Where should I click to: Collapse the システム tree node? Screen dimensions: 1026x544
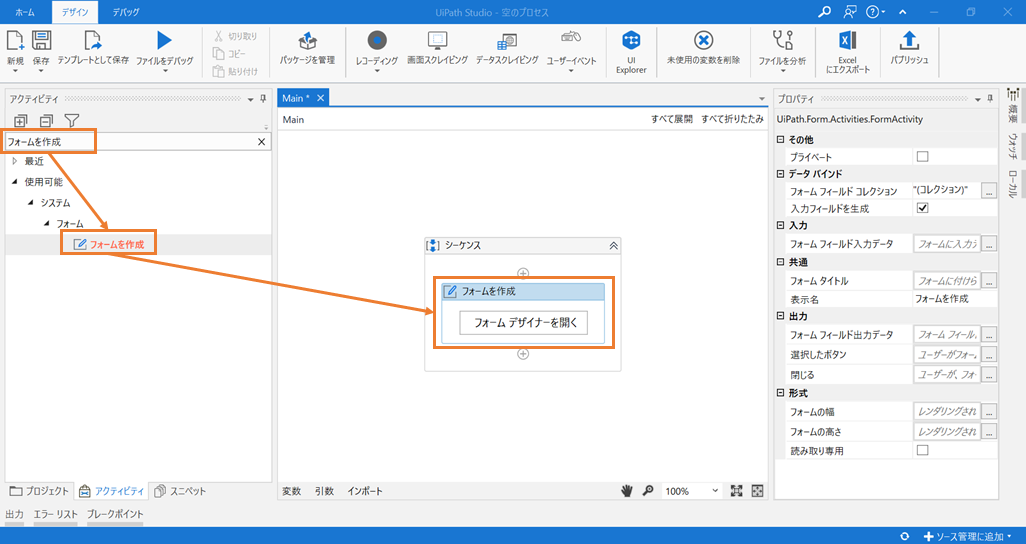coord(31,203)
